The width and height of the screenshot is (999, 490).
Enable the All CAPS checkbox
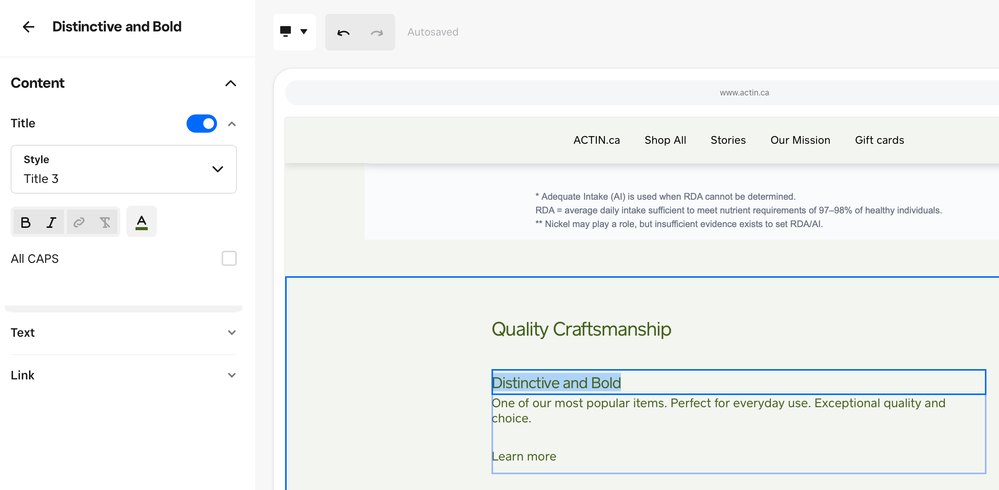(x=229, y=259)
